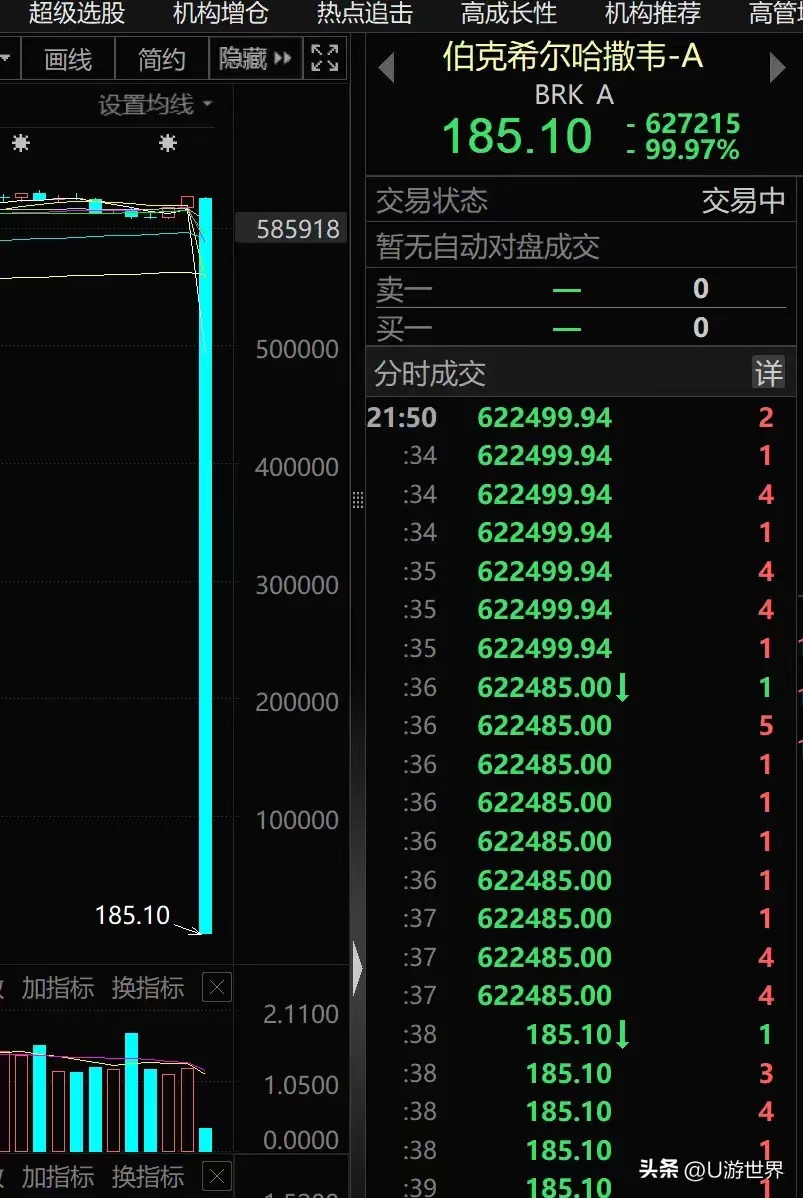
Task: Click the 买一 bid row
Action: tap(581, 328)
